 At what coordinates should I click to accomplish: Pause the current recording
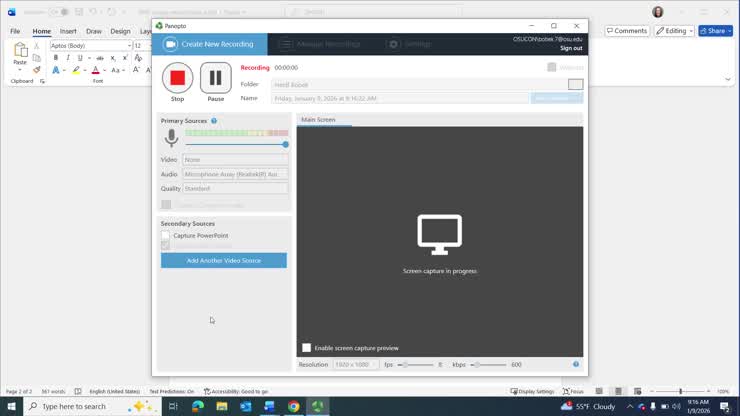point(215,78)
